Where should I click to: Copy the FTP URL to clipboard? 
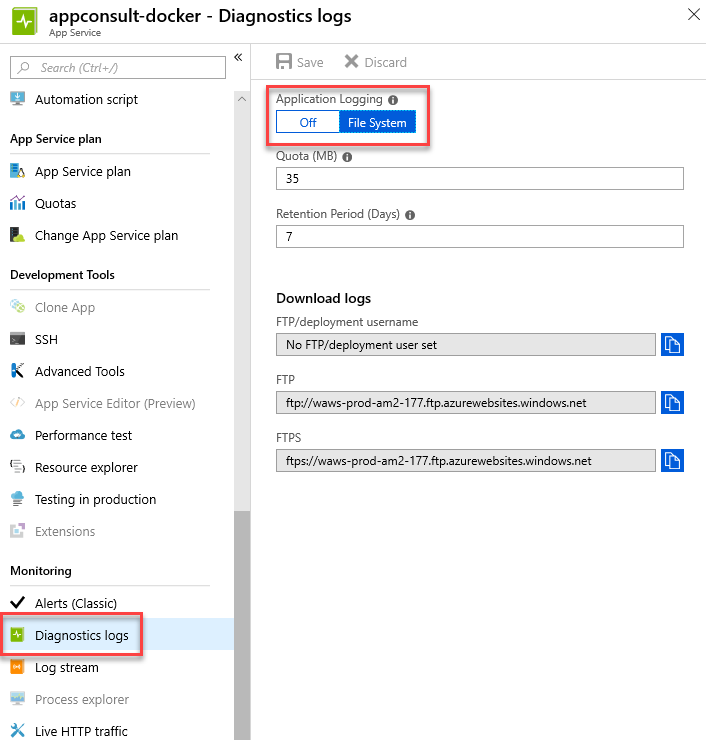pyautogui.click(x=672, y=403)
